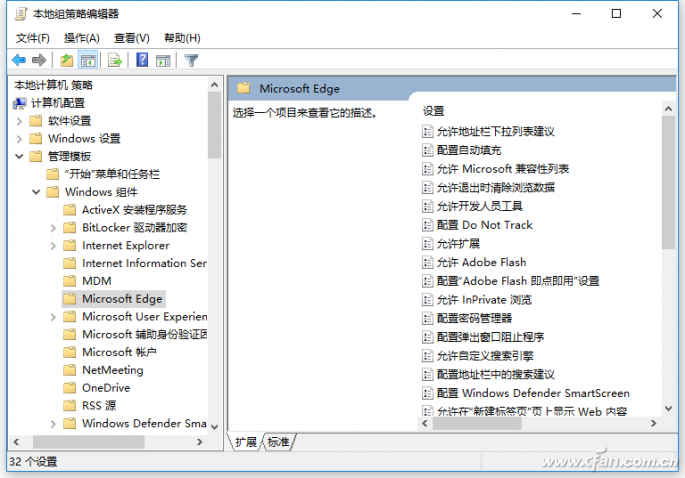Image resolution: width=685 pixels, height=478 pixels.
Task: Click tree pane horizontal scrollbar thumb
Action: coord(89,442)
